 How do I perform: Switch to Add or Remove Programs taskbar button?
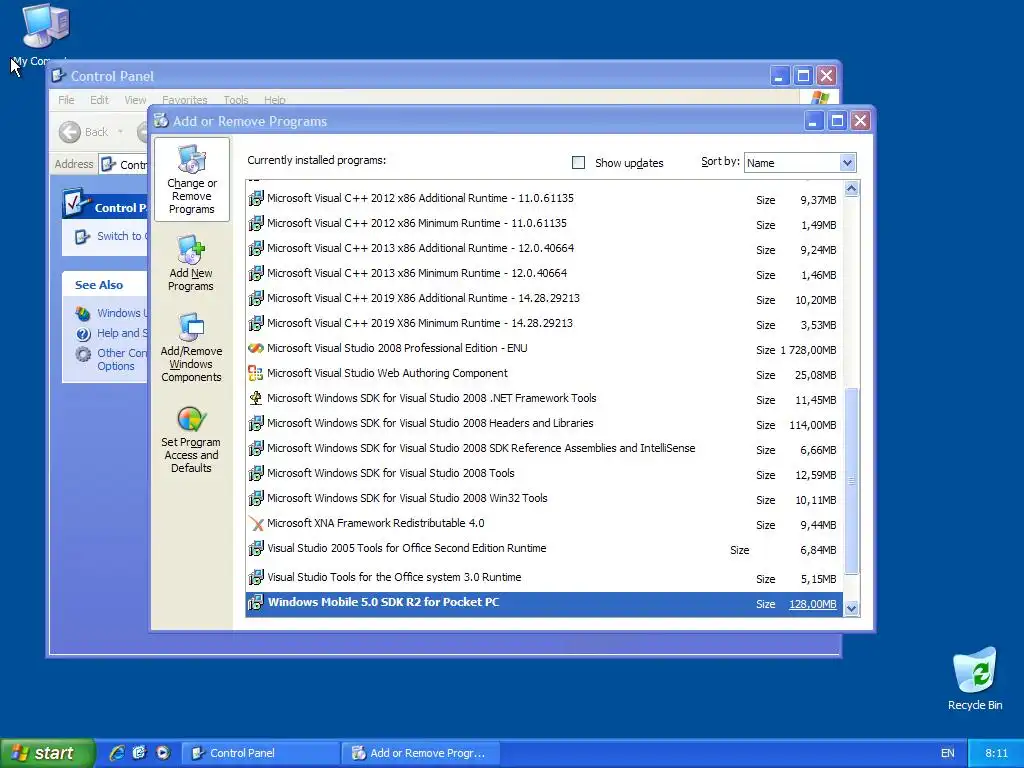(x=421, y=753)
